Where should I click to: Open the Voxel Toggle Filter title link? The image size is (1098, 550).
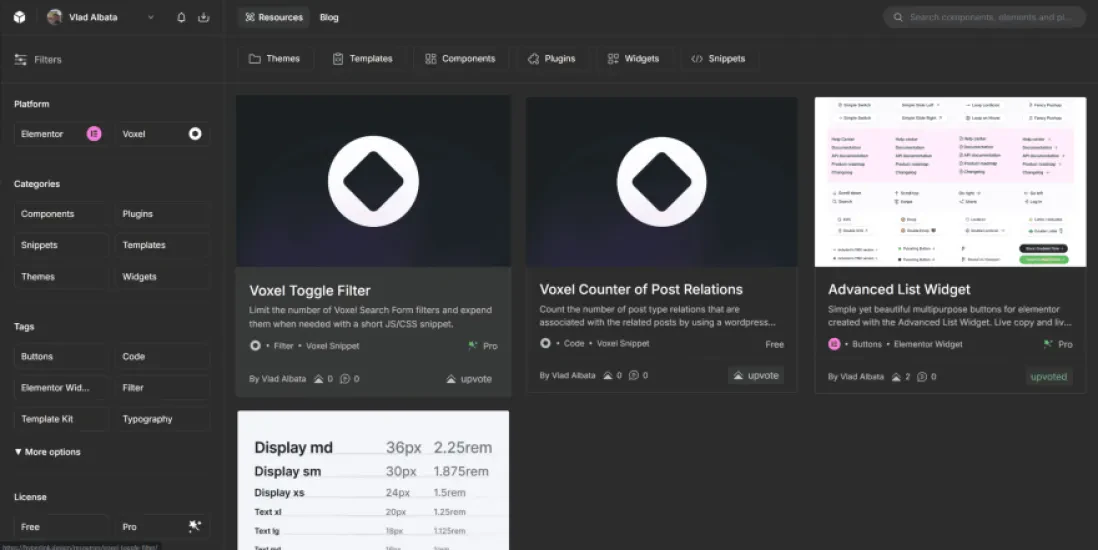coord(310,291)
